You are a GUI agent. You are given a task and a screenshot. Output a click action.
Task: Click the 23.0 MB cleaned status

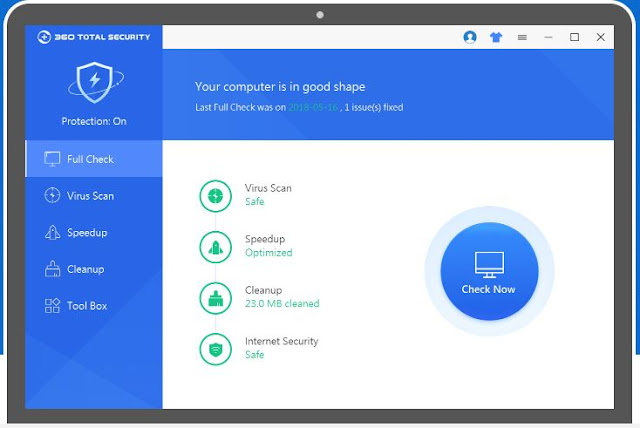282,304
